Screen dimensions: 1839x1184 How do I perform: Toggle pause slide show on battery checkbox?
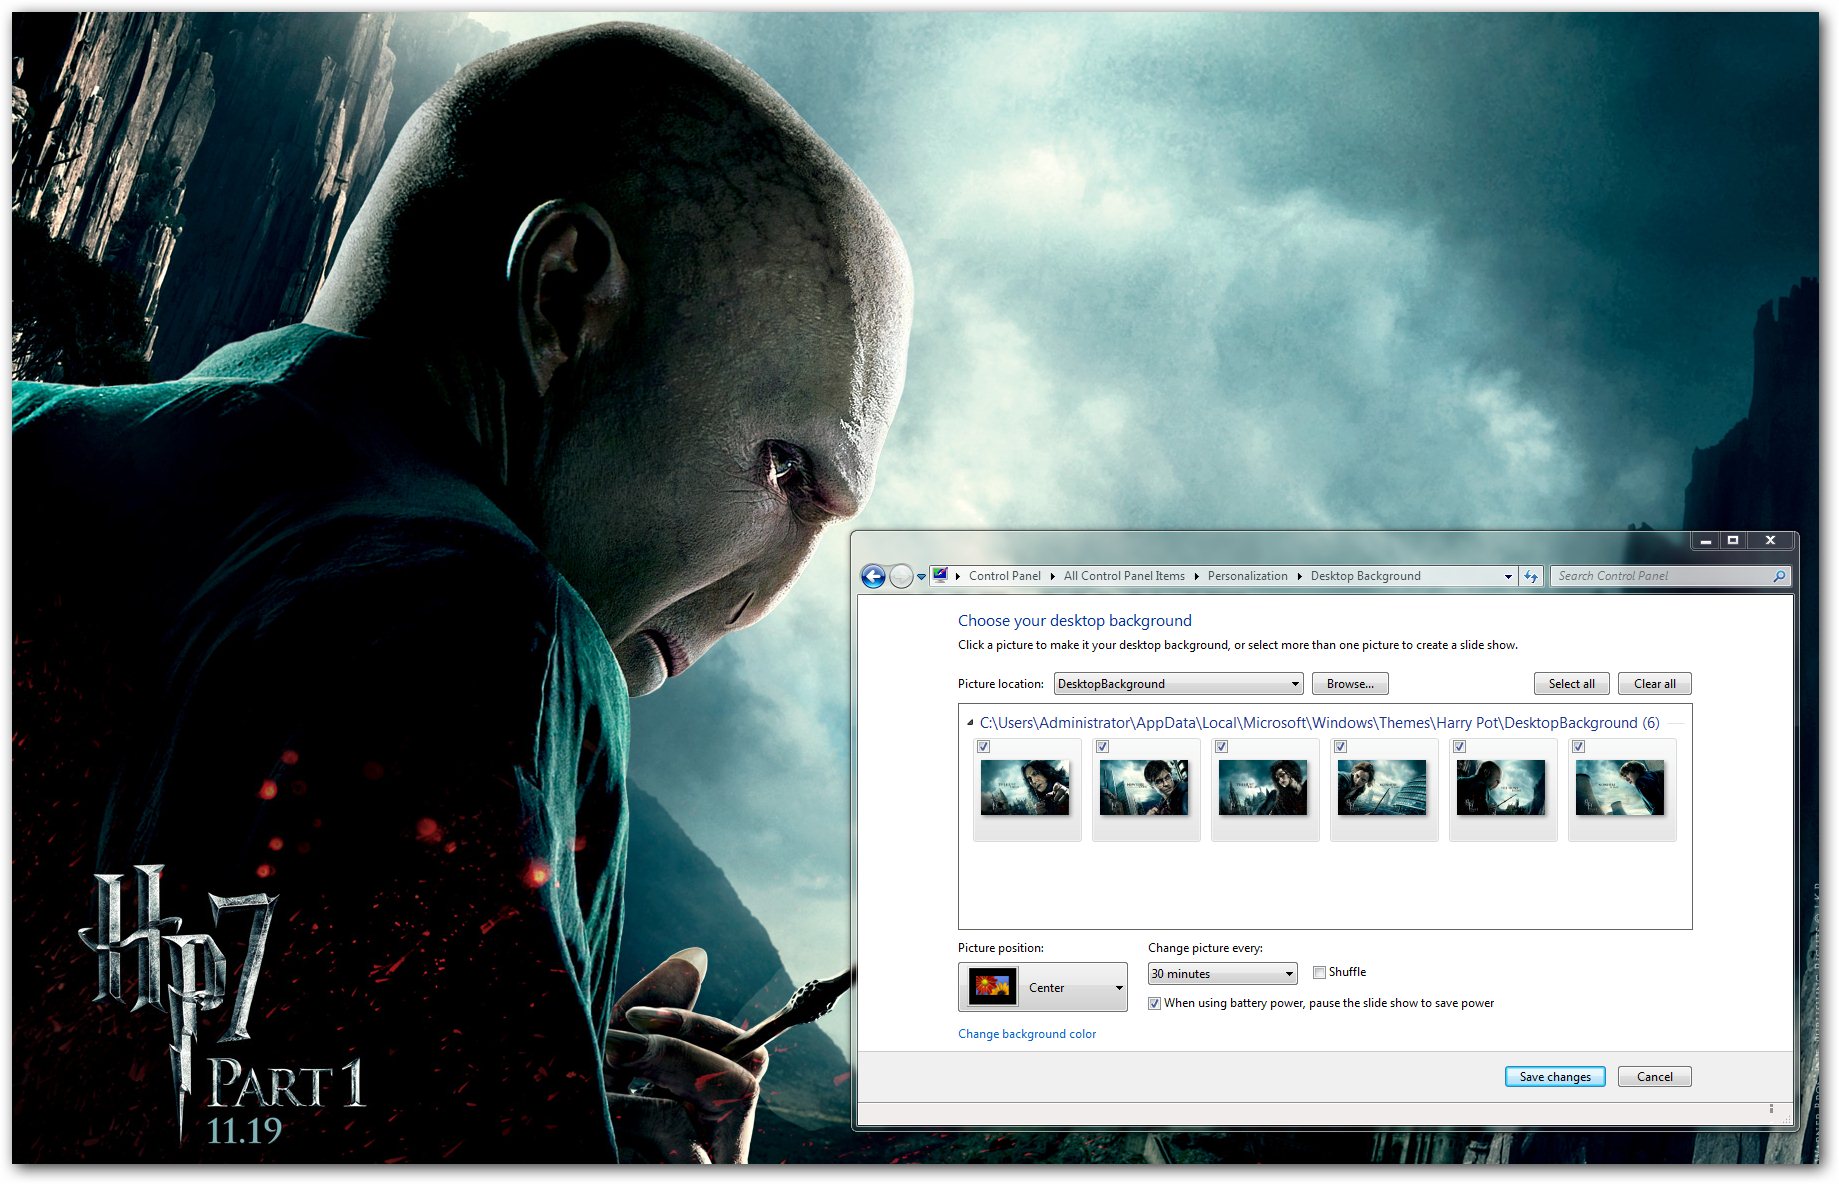pyautogui.click(x=1154, y=1003)
